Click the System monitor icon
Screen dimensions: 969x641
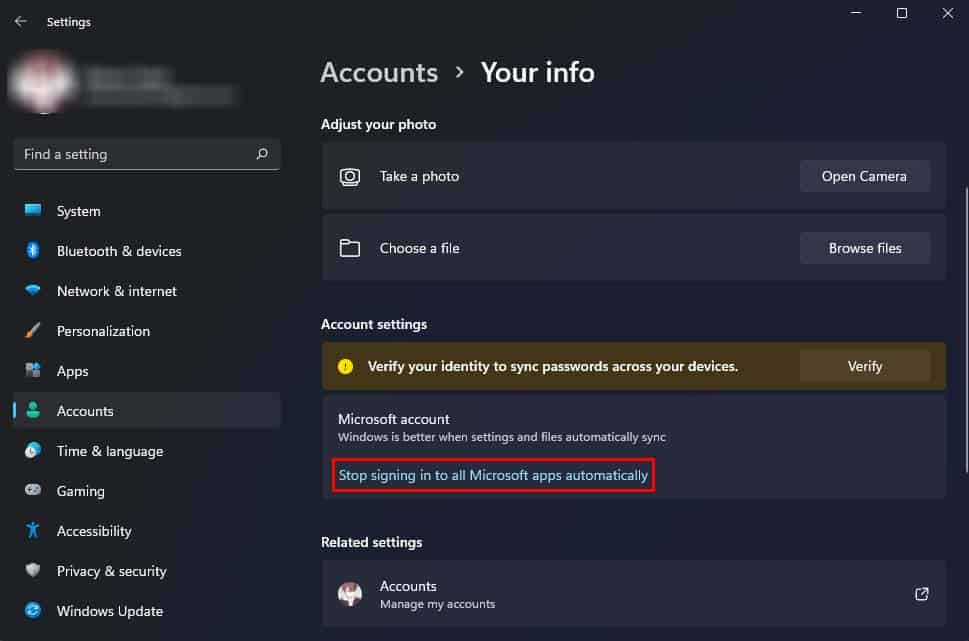(33, 210)
